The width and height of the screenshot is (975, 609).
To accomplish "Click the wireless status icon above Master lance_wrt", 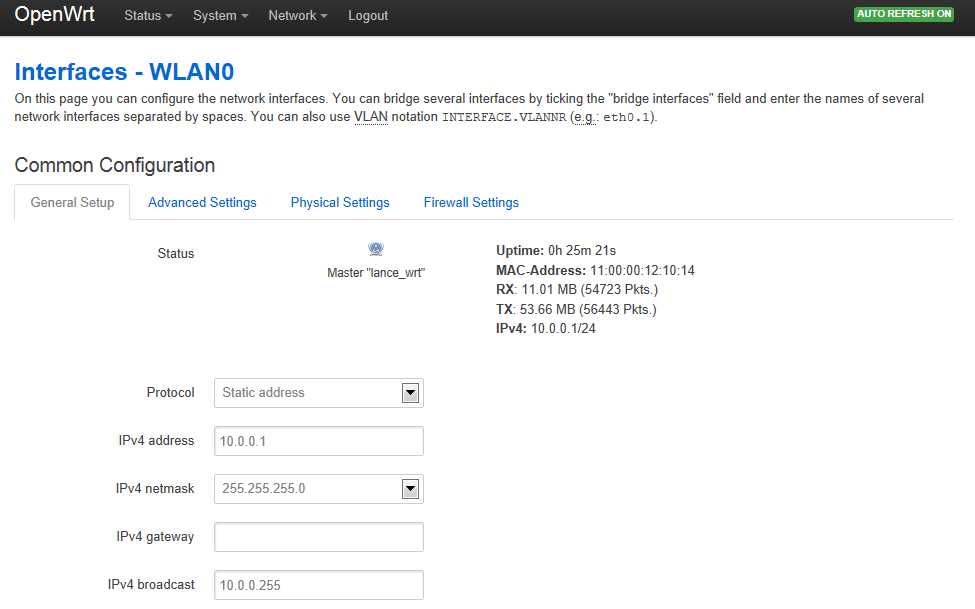I will point(376,249).
